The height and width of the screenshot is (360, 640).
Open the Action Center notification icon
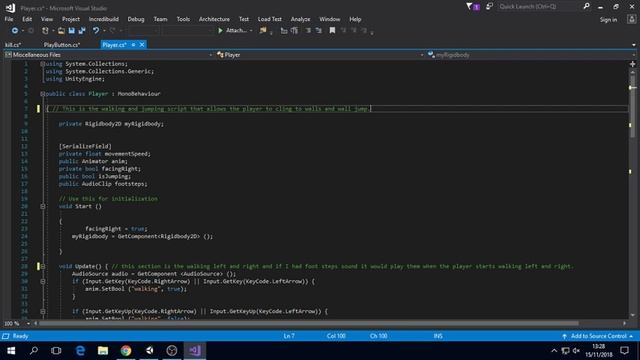[x=624, y=351]
